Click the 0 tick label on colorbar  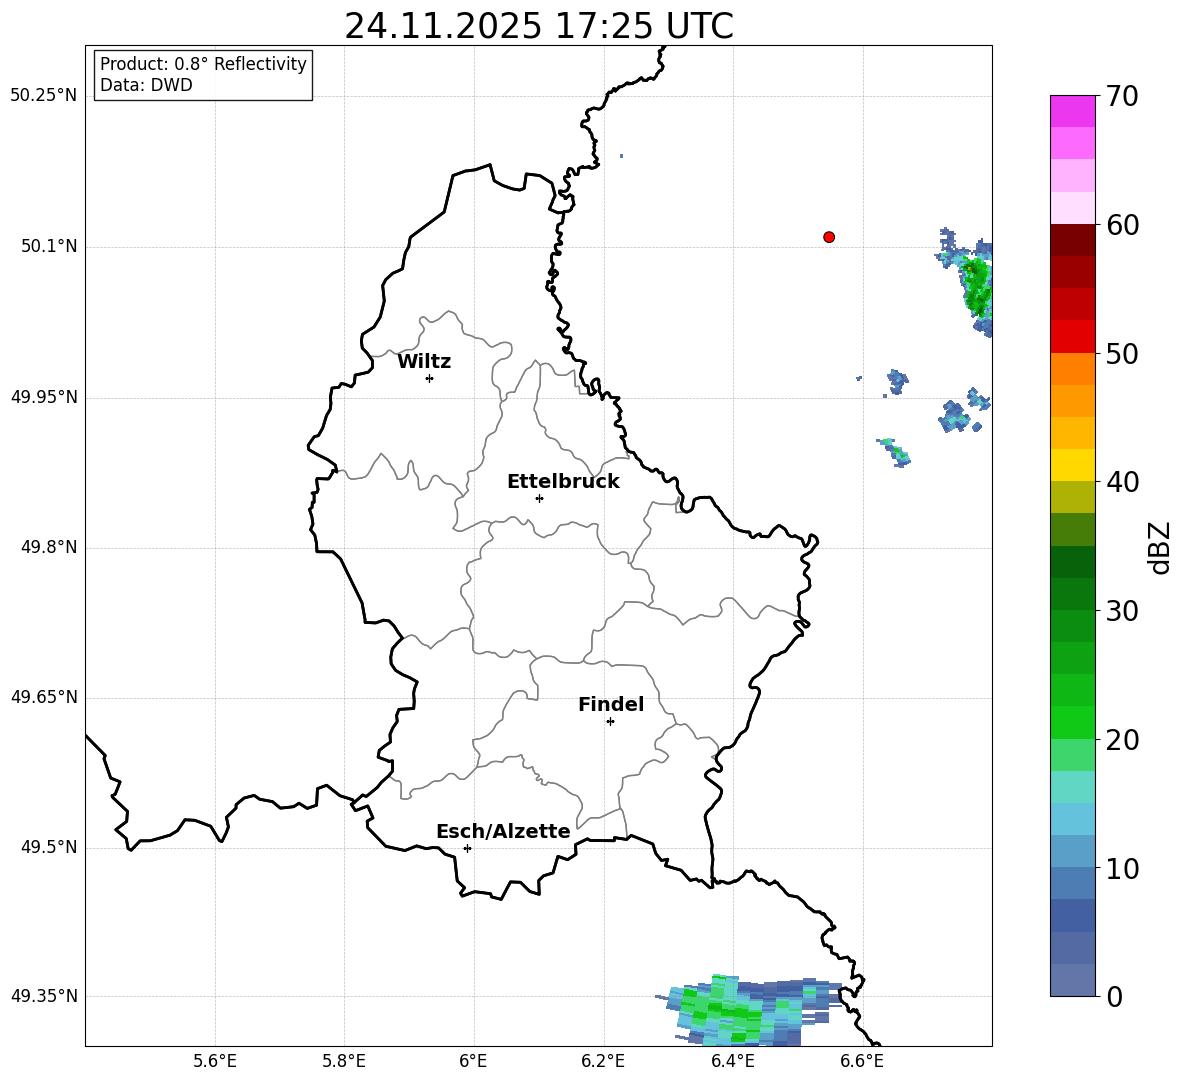[x=1114, y=996]
